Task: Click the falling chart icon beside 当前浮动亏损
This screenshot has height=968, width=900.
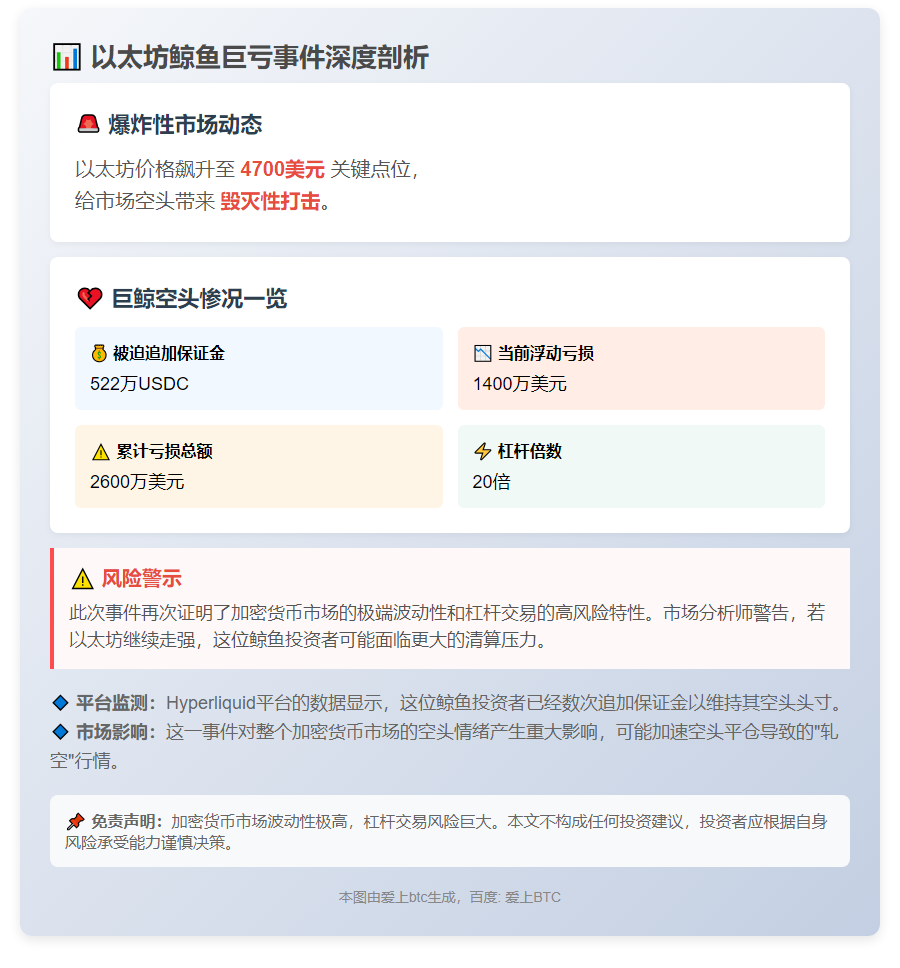Action: click(483, 353)
